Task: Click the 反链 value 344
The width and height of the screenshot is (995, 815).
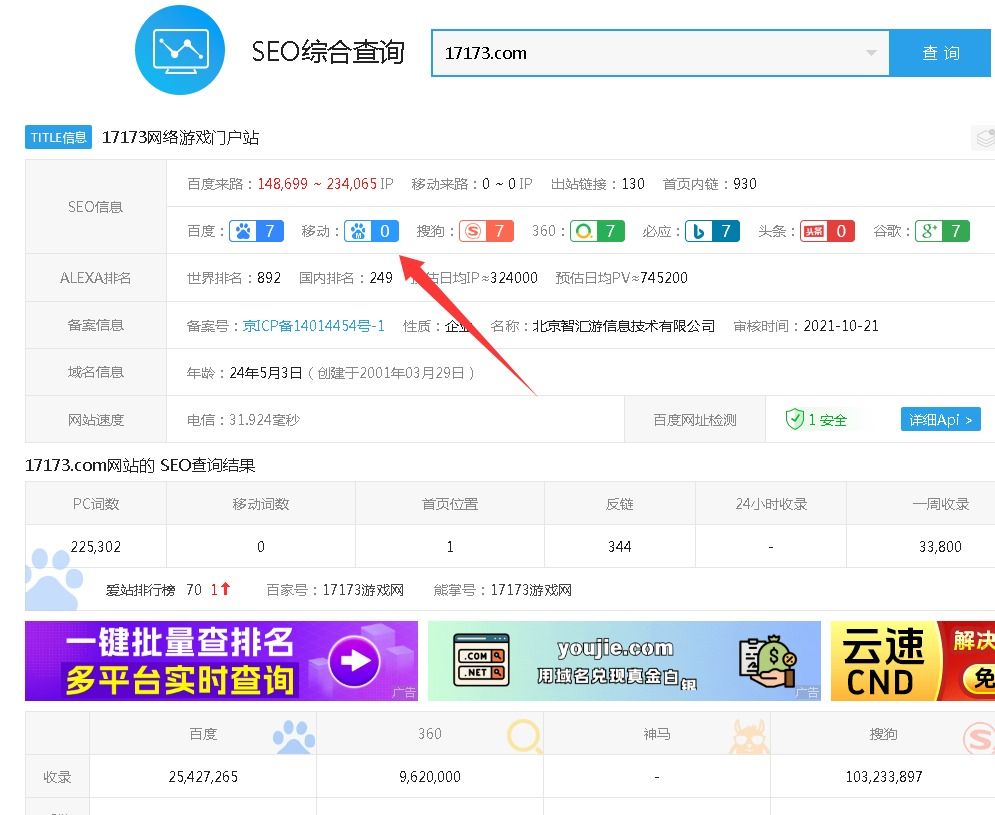Action: tap(619, 547)
